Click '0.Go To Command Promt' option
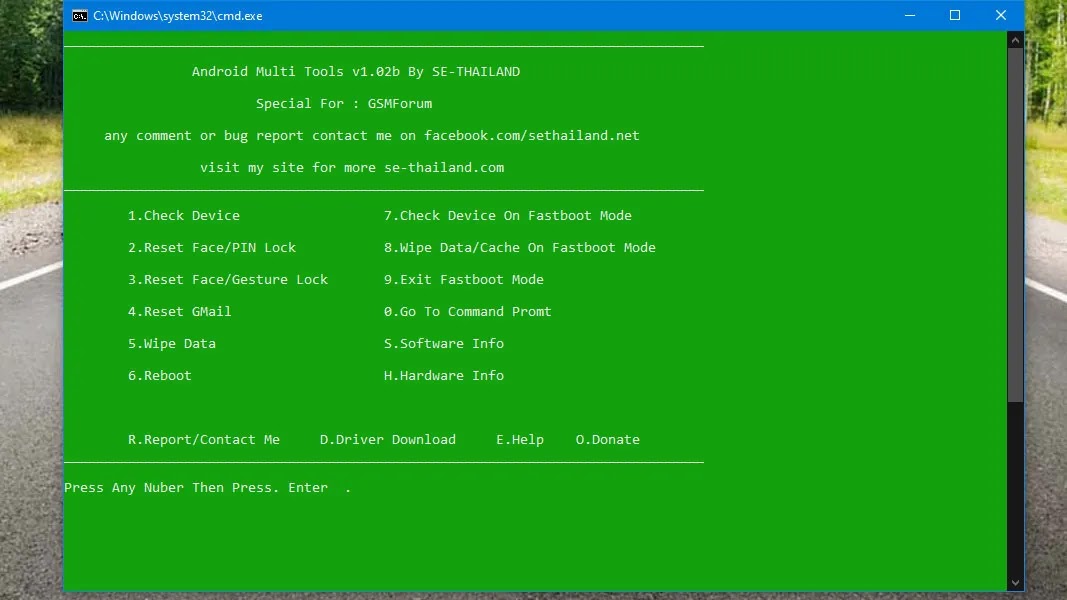 coord(467,312)
